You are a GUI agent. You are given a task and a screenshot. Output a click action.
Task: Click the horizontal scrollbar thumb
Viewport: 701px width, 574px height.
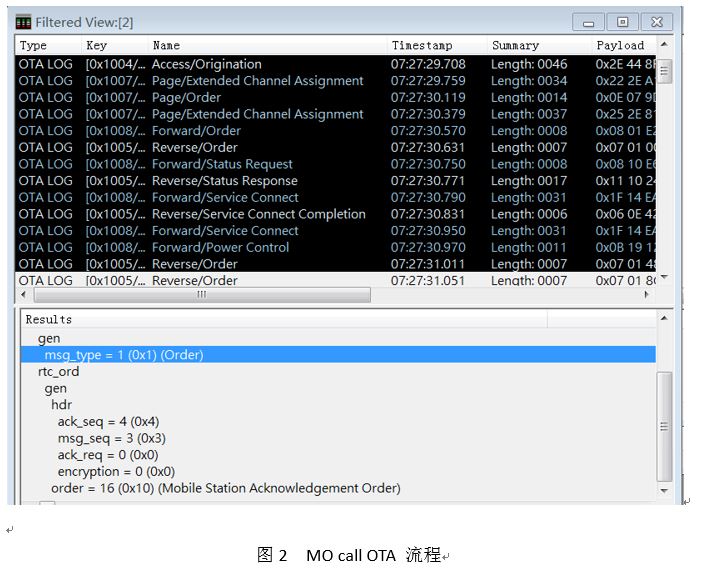[x=202, y=294]
